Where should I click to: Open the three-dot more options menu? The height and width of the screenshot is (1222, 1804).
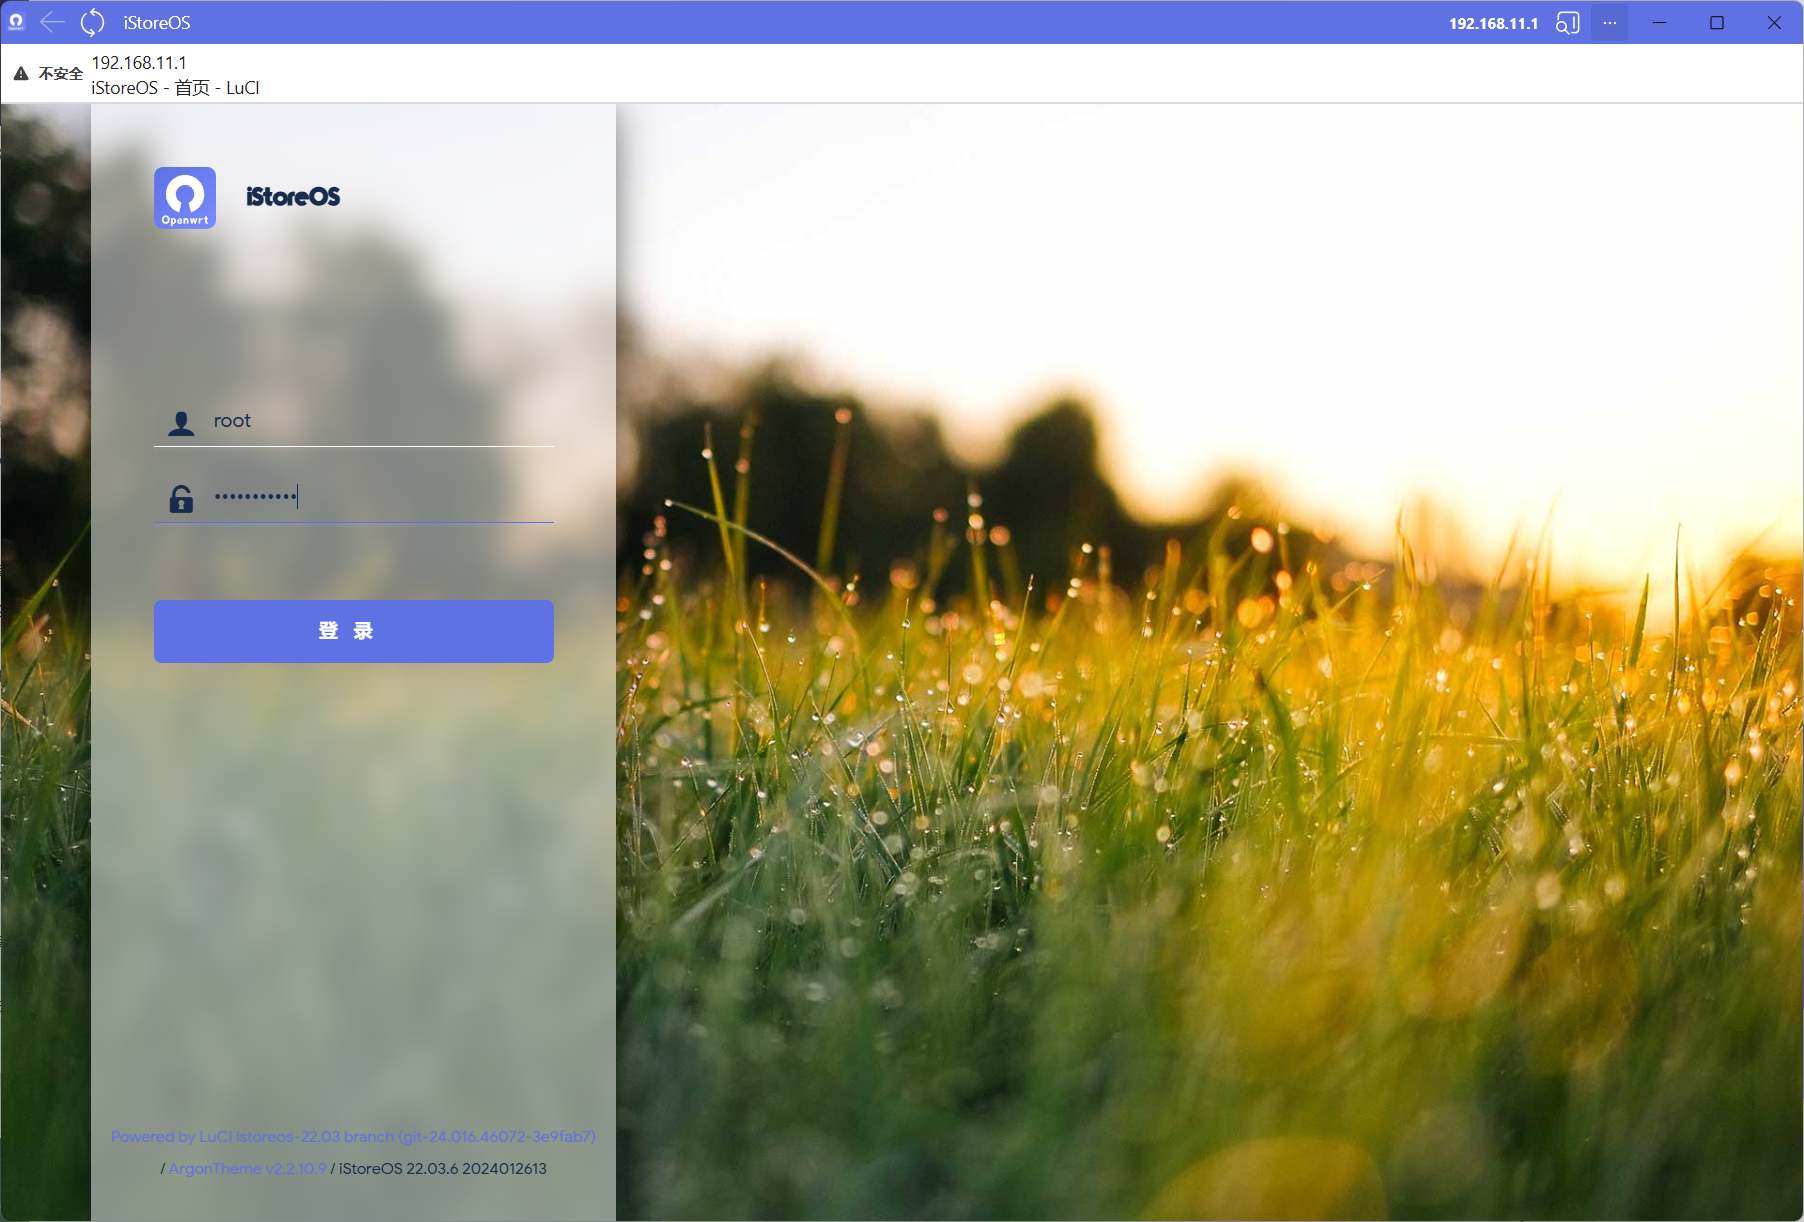tap(1609, 23)
